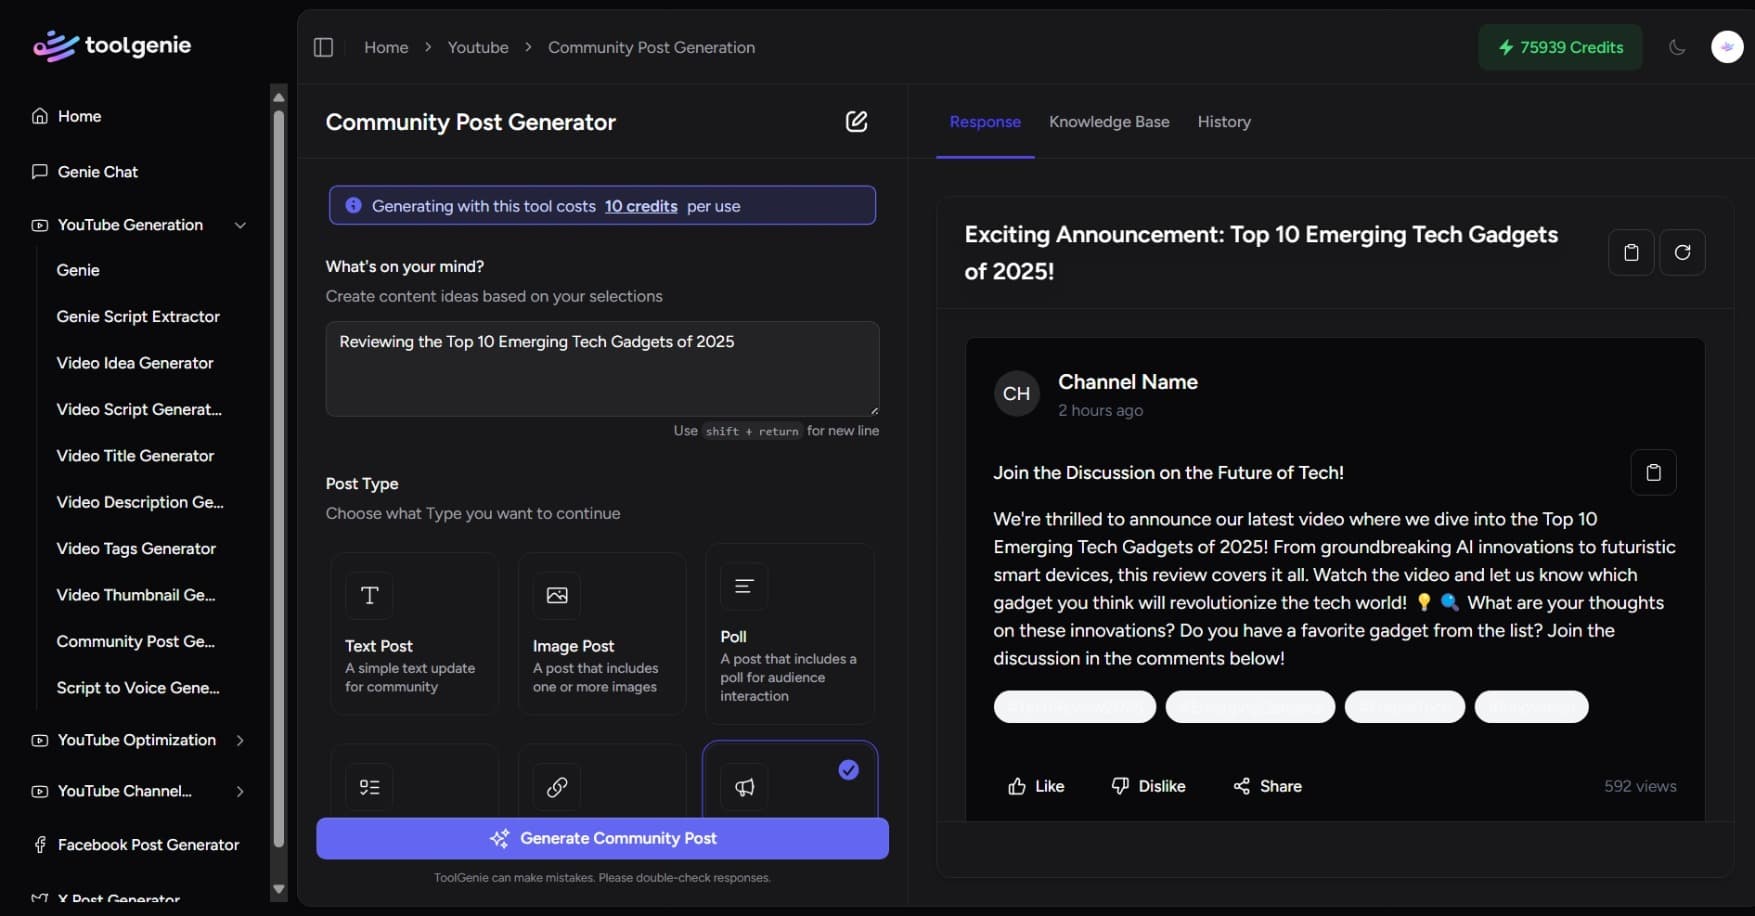The width and height of the screenshot is (1755, 916).
Task: Click the Generate Community Post button
Action: coord(602,838)
